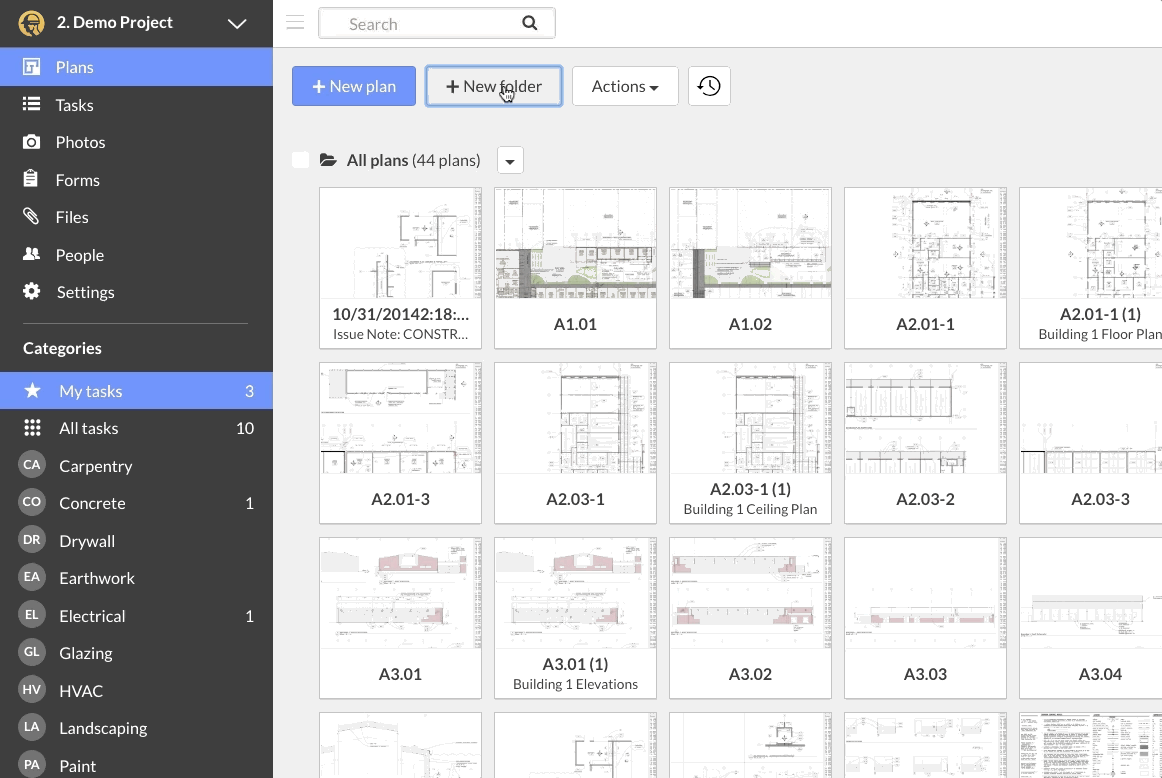Image resolution: width=1162 pixels, height=778 pixels.
Task: Open Settings via gear icon
Action: coord(32,292)
